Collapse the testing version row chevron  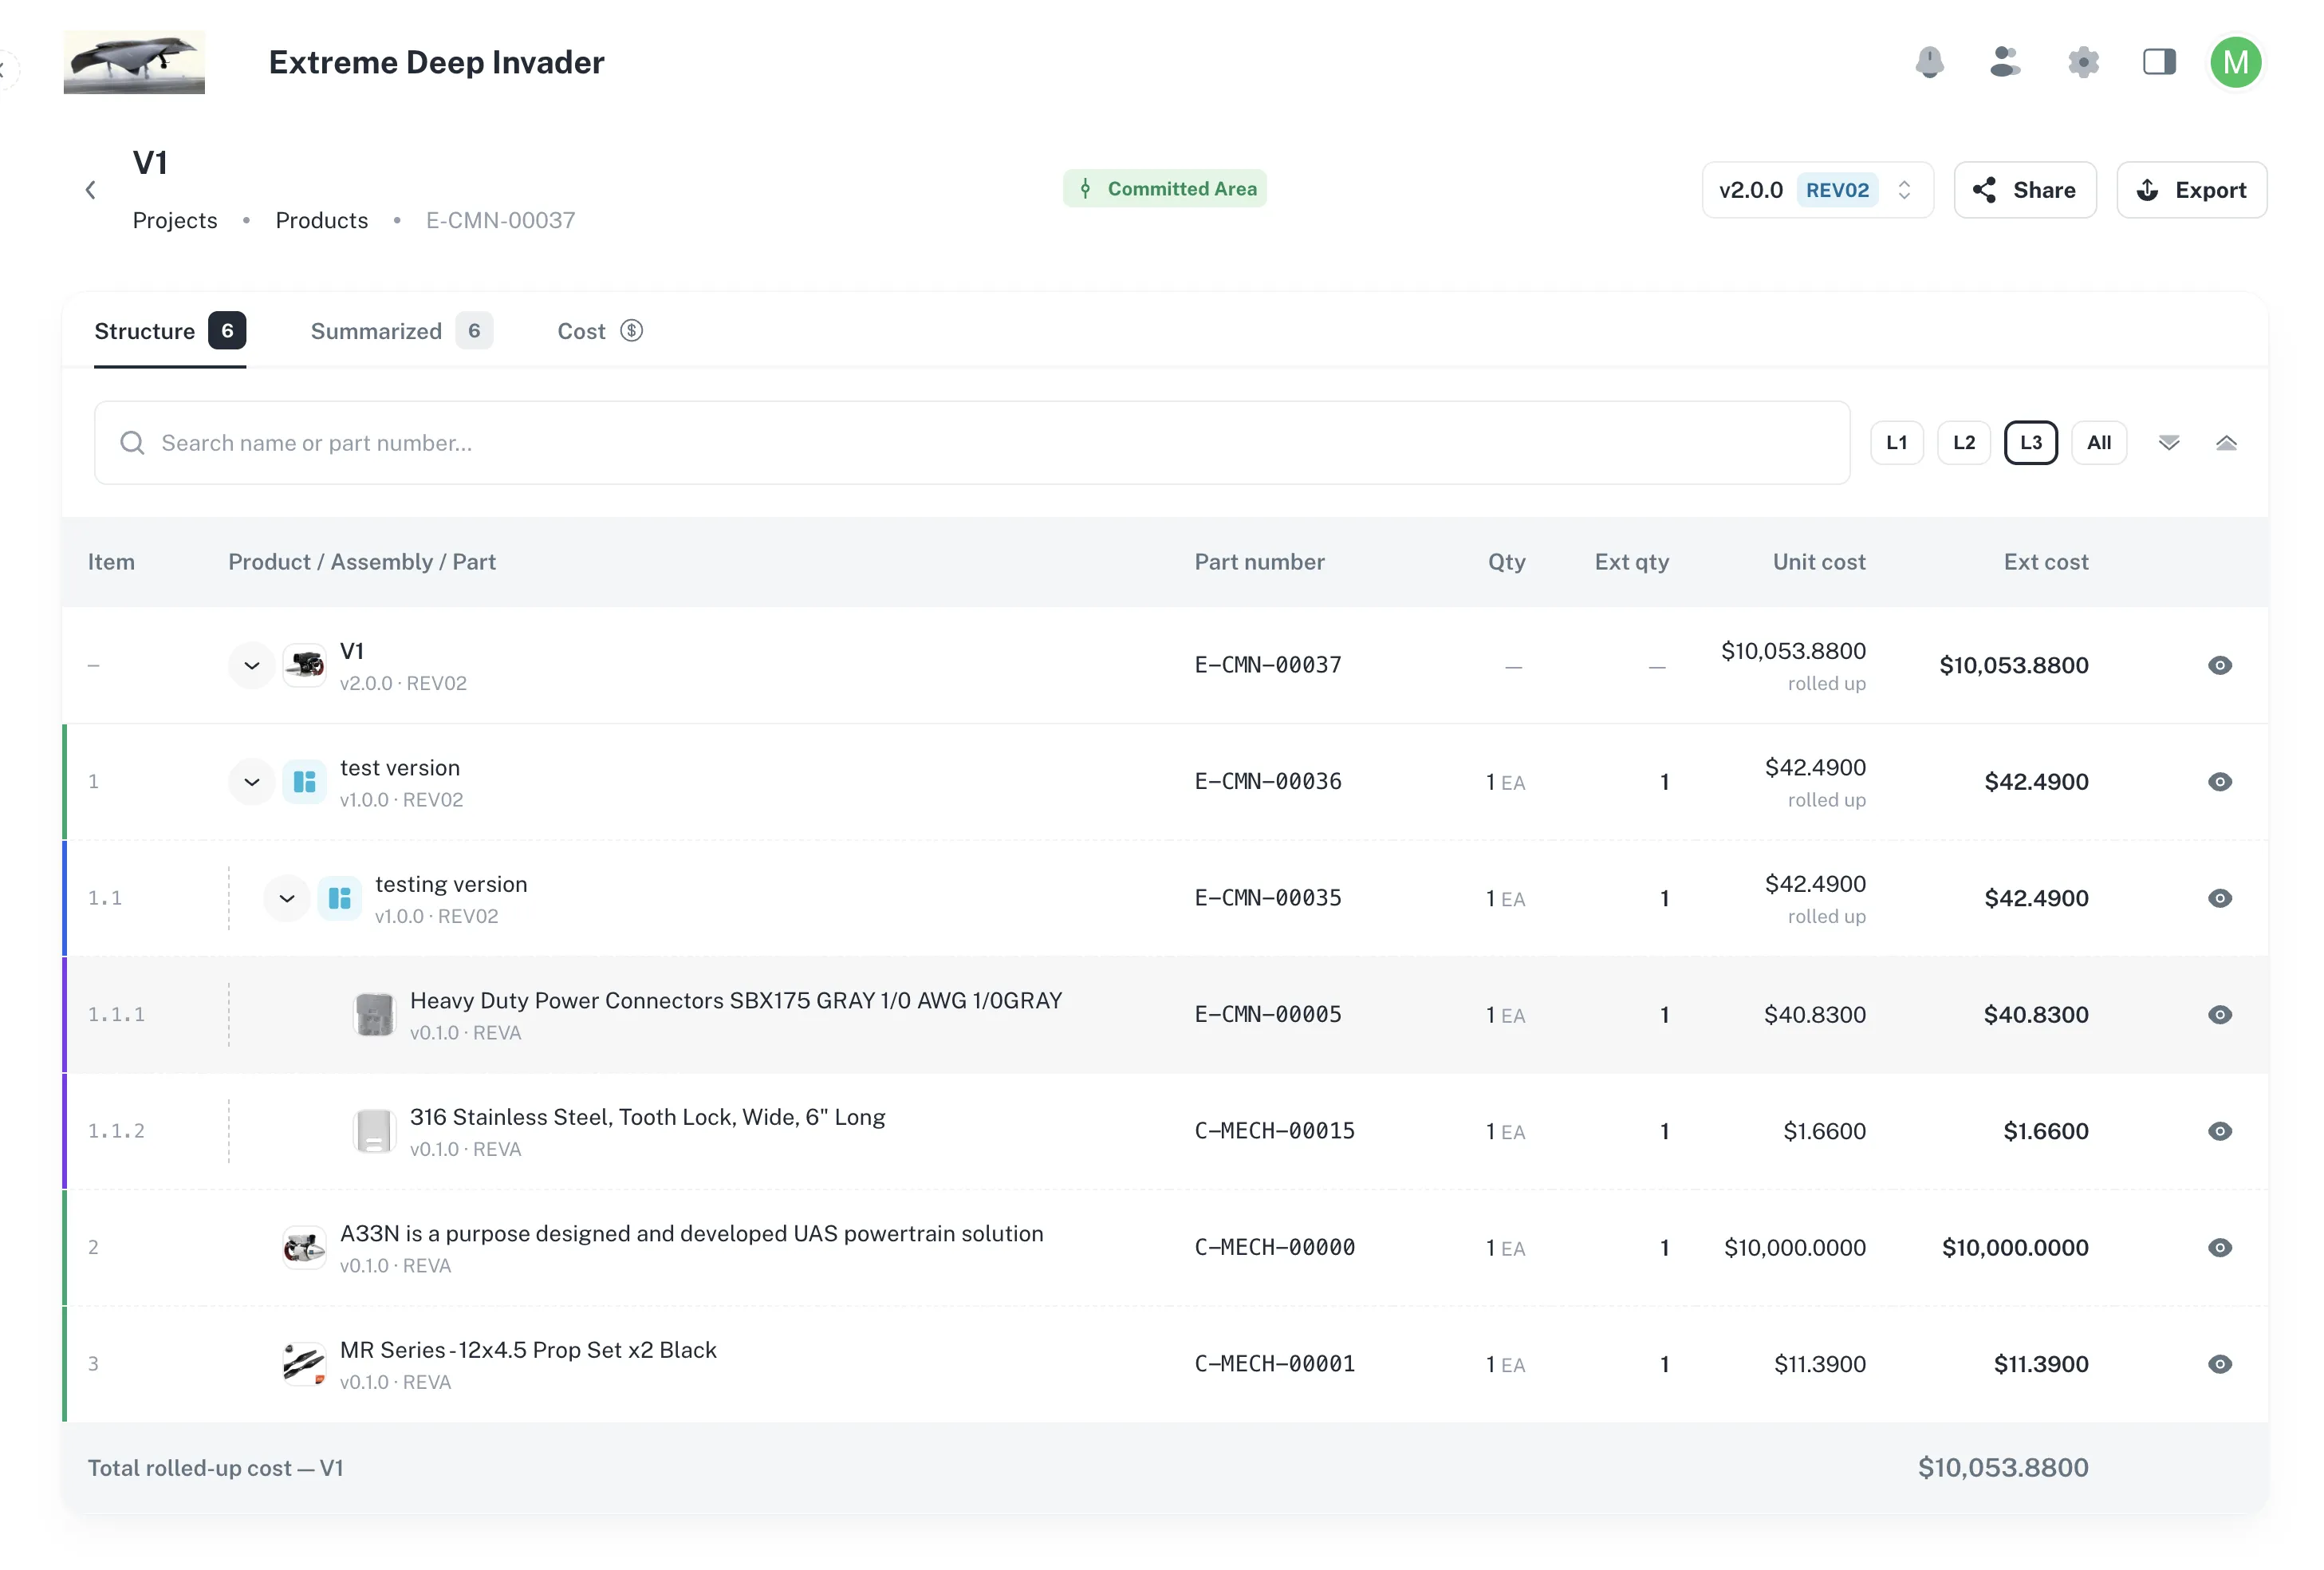[286, 898]
